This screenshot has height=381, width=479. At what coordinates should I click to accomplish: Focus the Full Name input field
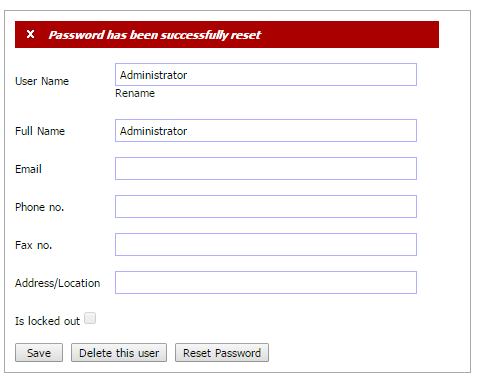[266, 131]
